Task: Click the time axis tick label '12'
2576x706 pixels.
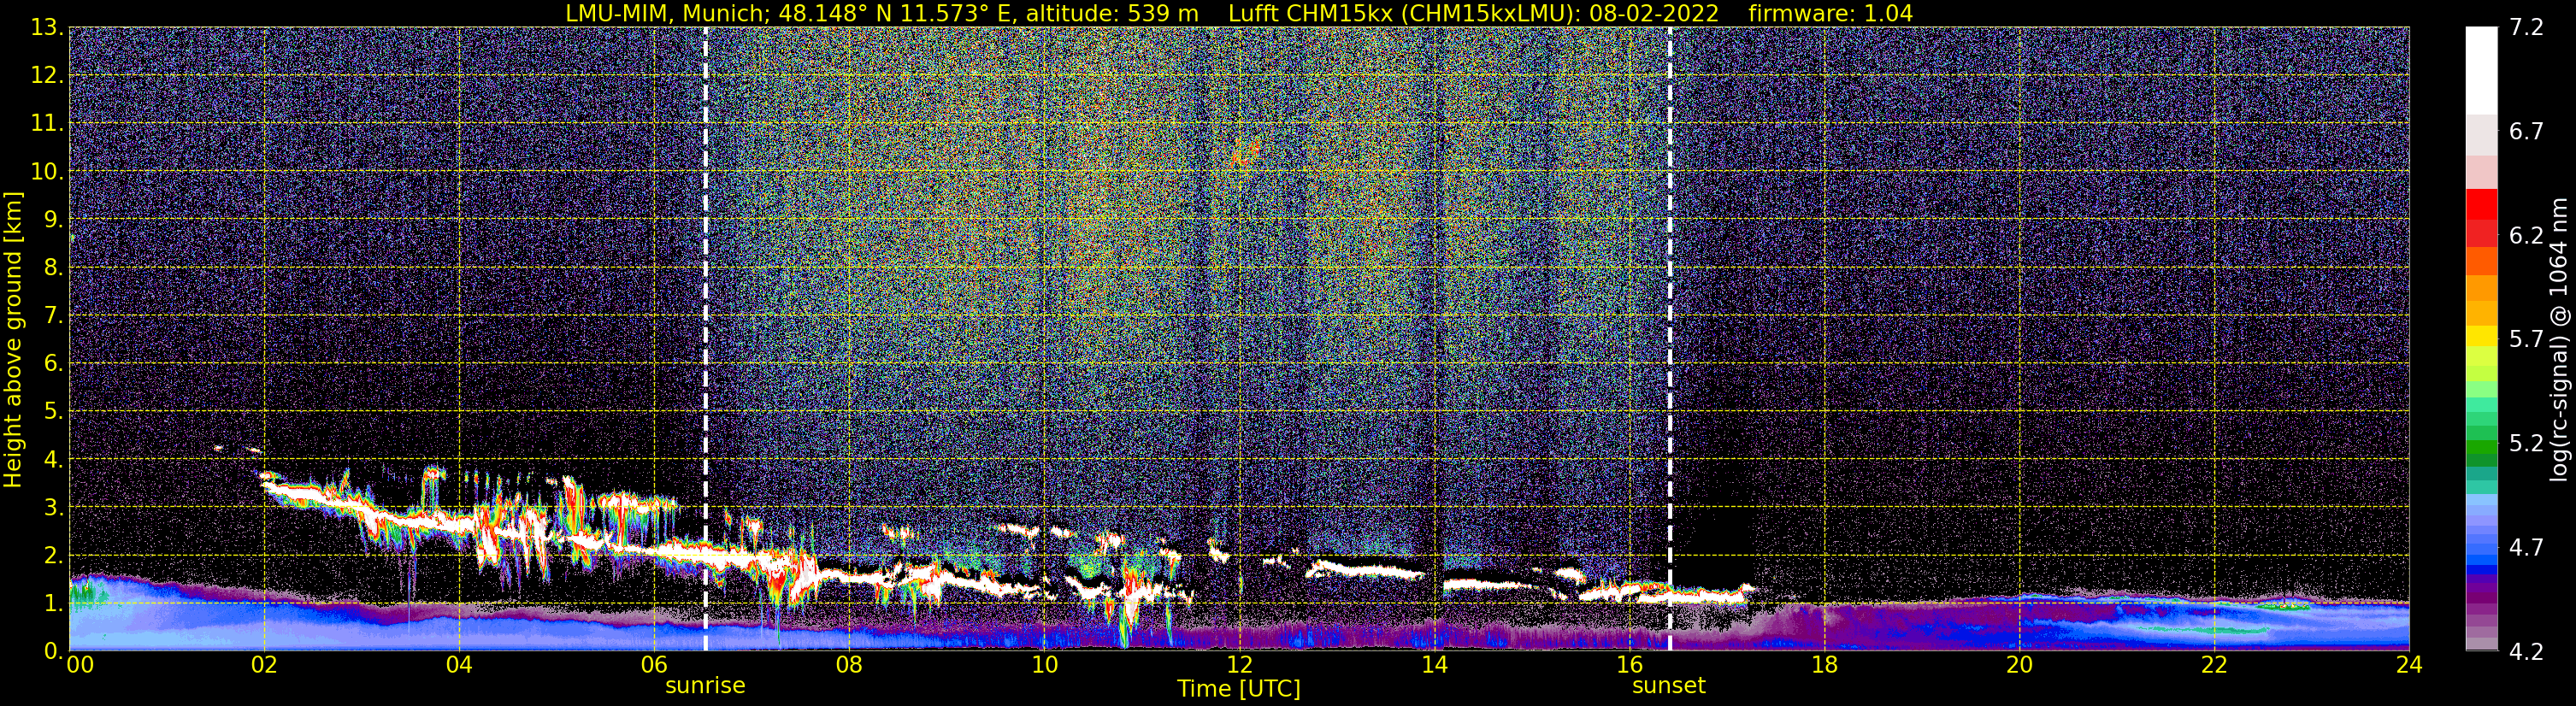Action: (x=1239, y=665)
